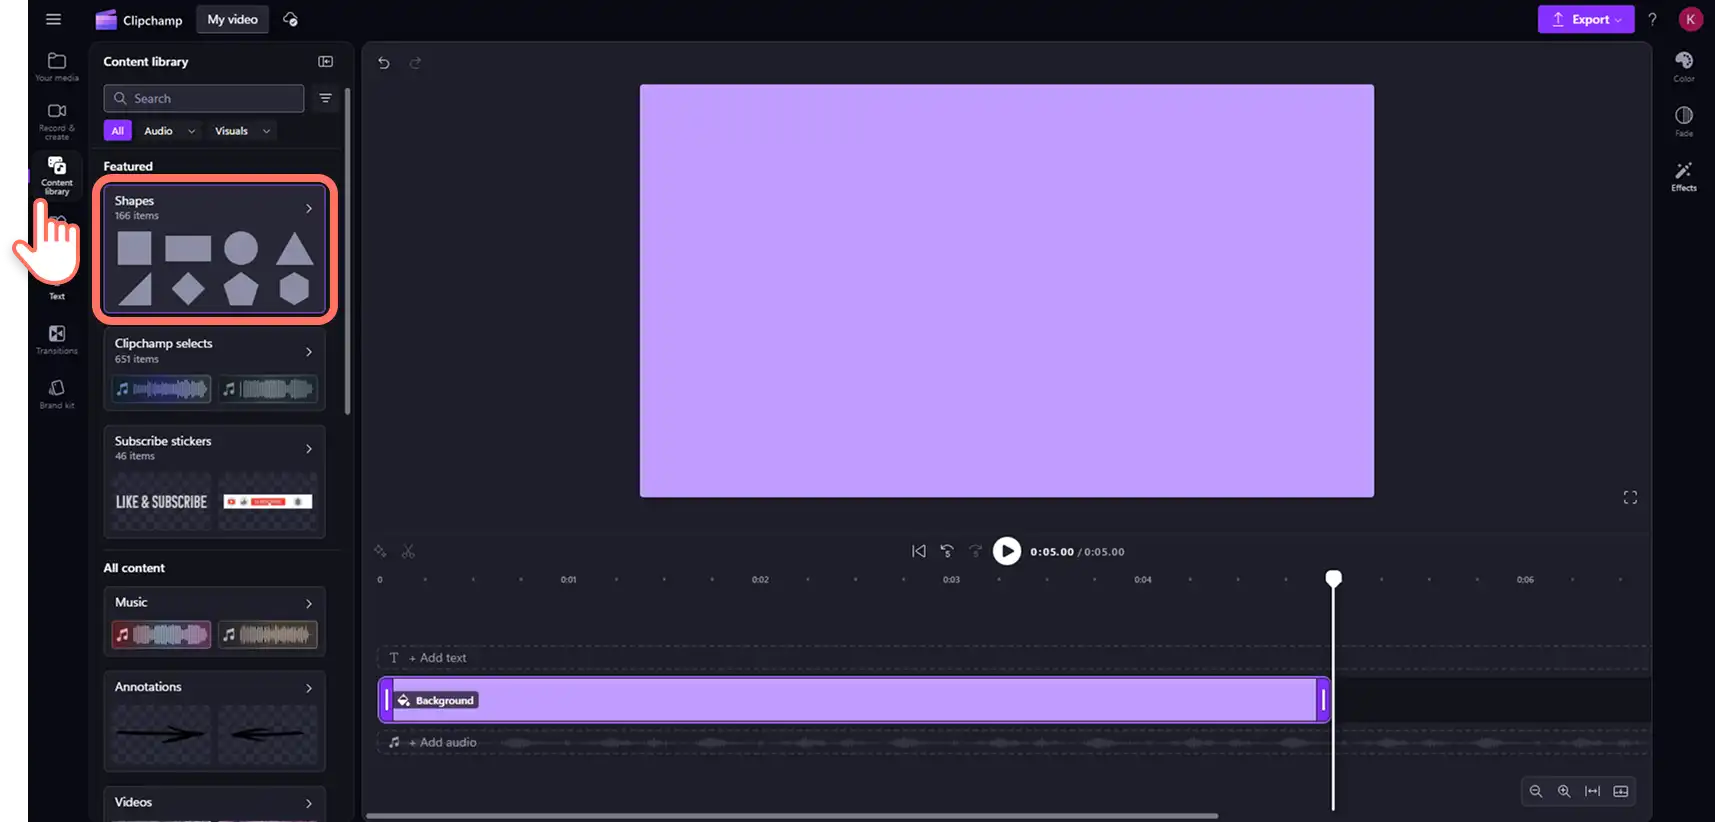The height and width of the screenshot is (822, 1715).
Task: Open the Transitions sidebar panel
Action: pos(57,339)
